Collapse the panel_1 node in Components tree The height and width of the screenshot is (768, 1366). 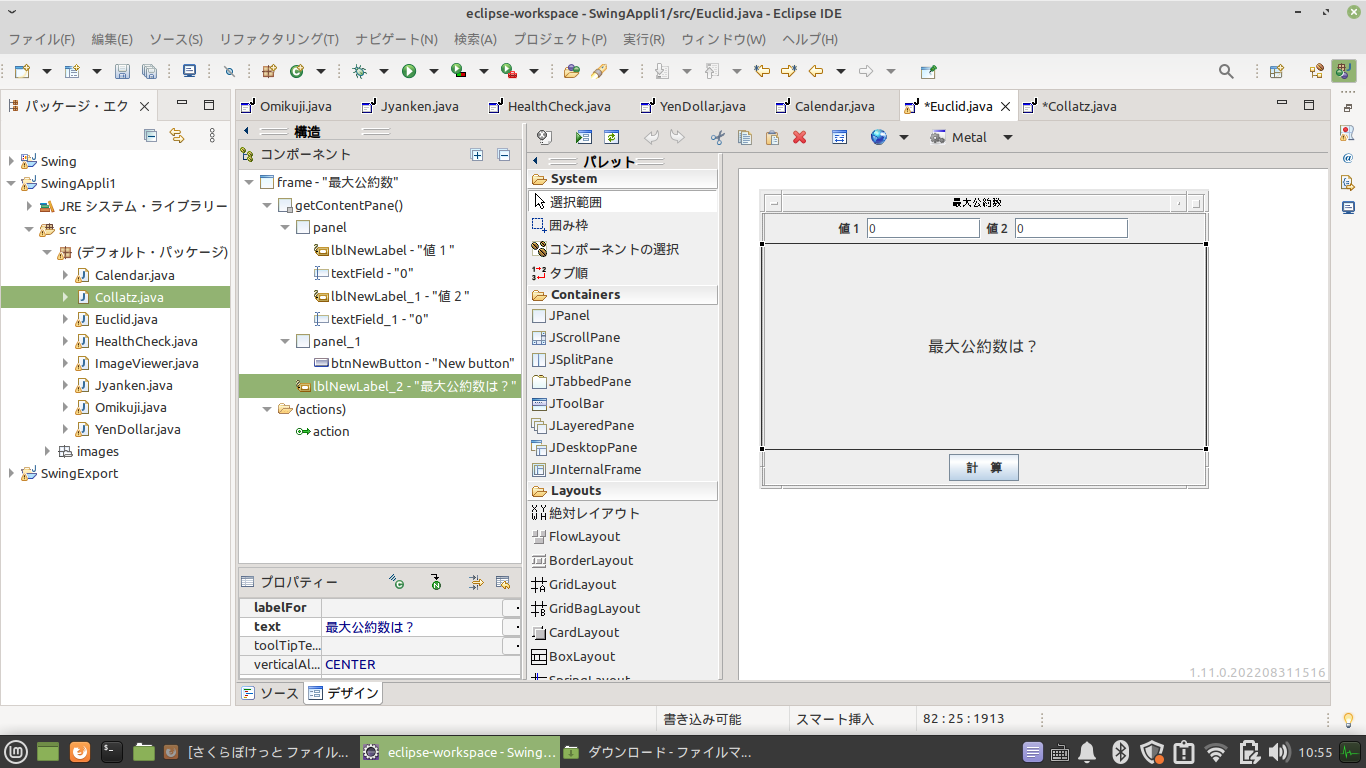[x=285, y=341]
